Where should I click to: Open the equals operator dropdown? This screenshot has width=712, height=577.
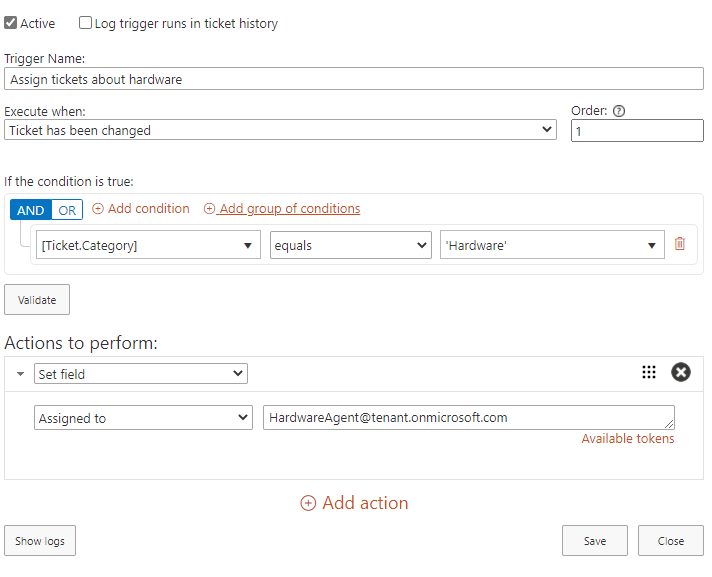tap(351, 245)
